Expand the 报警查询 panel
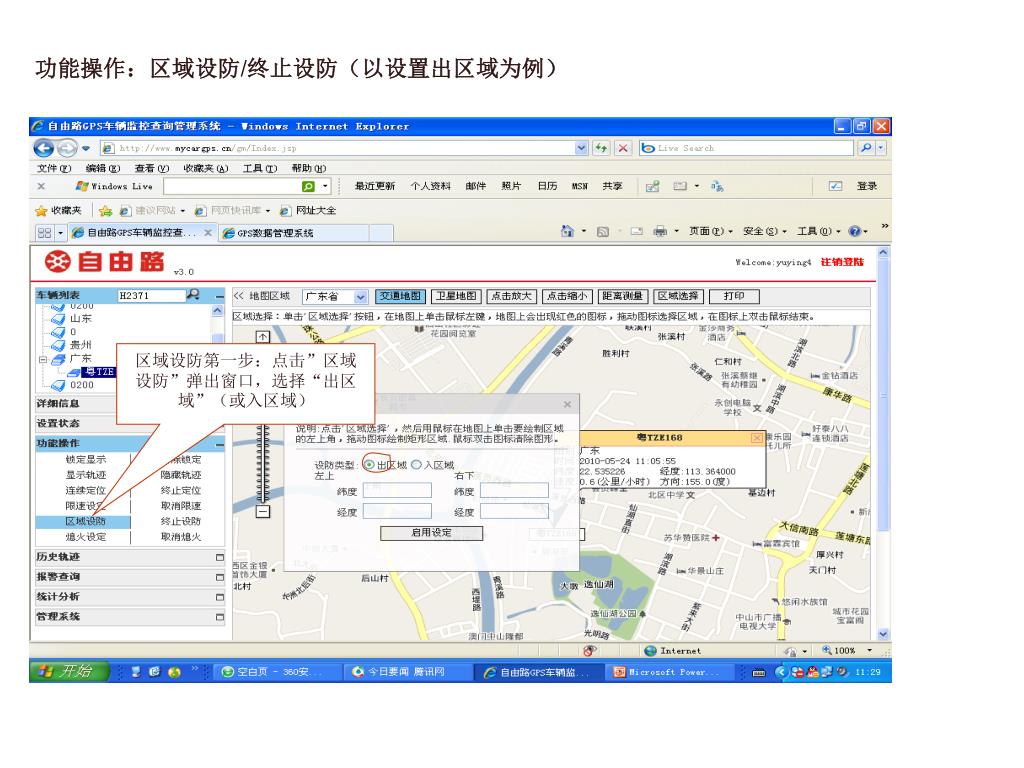 (219, 577)
